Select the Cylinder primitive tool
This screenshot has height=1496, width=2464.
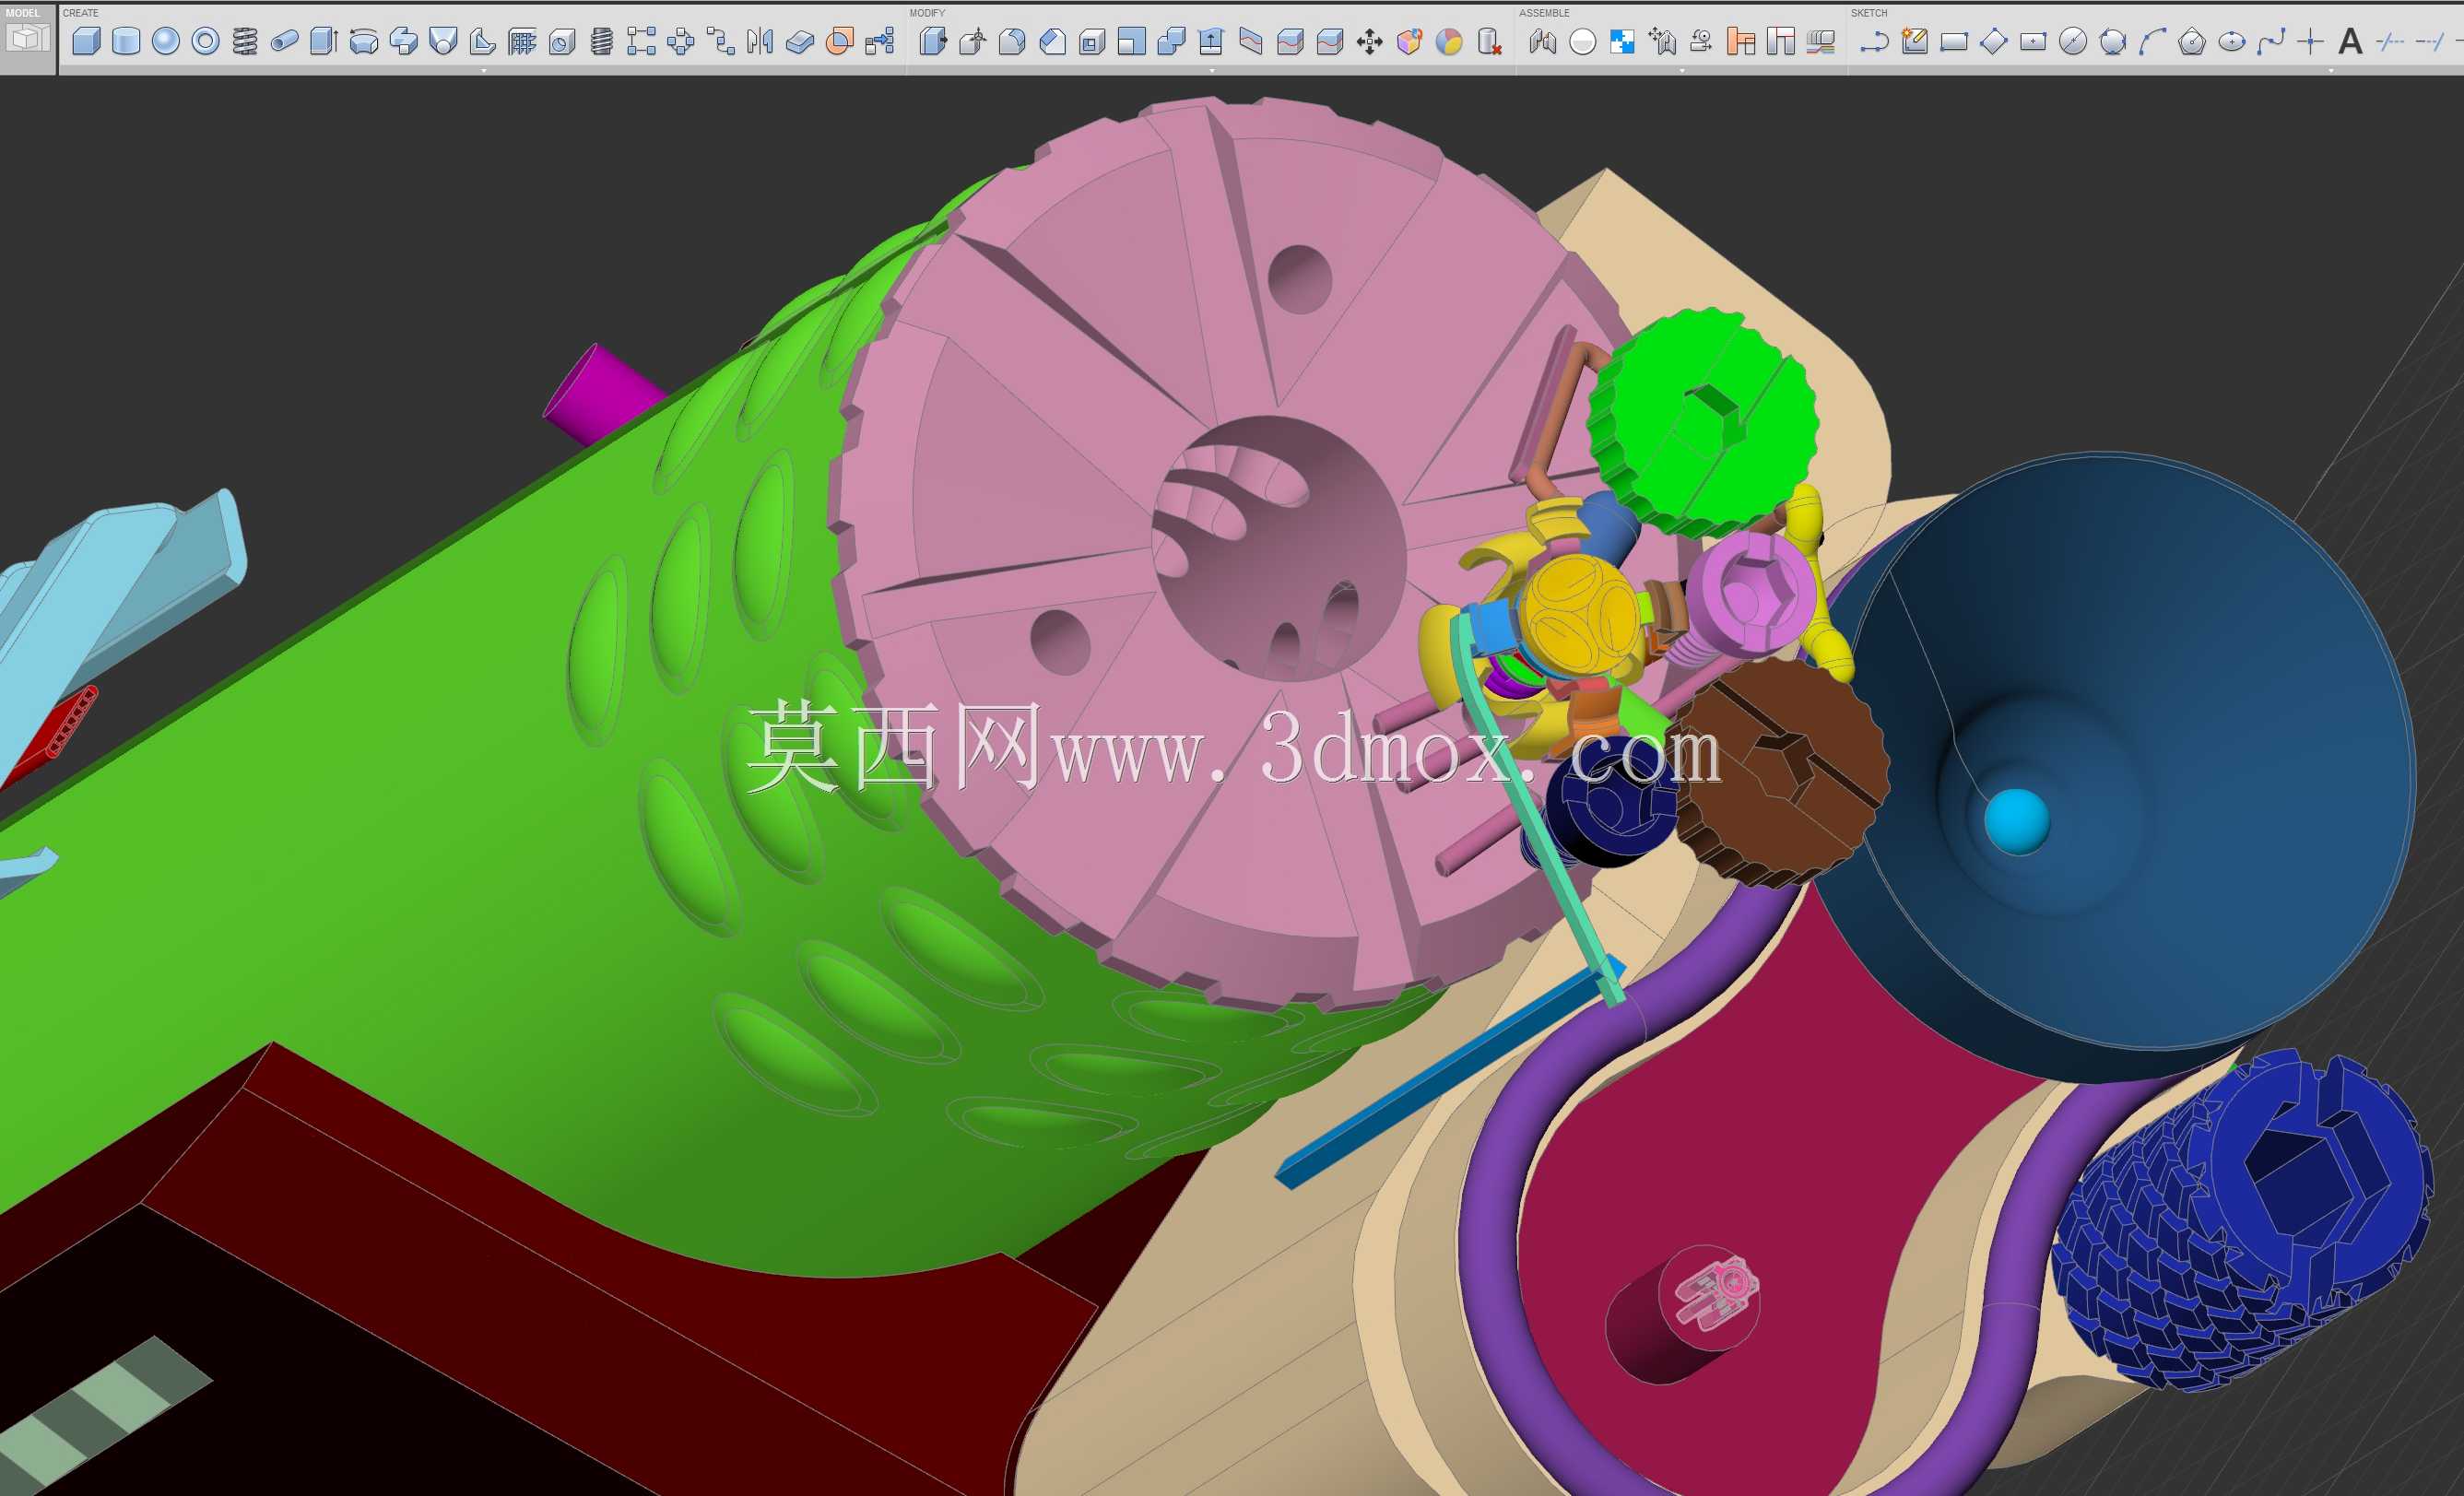pos(126,41)
